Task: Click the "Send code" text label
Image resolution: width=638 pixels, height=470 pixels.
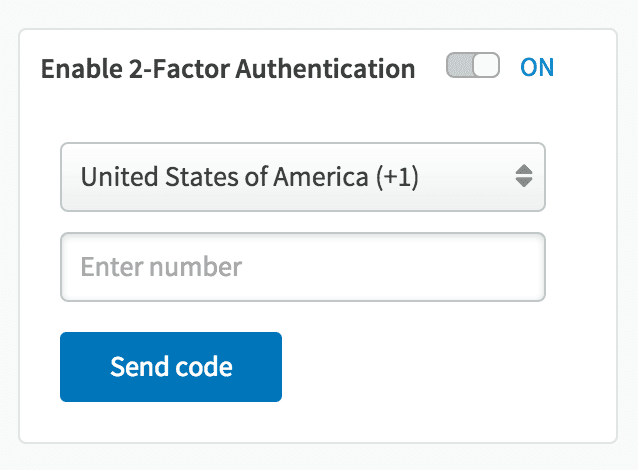Action: tap(171, 367)
